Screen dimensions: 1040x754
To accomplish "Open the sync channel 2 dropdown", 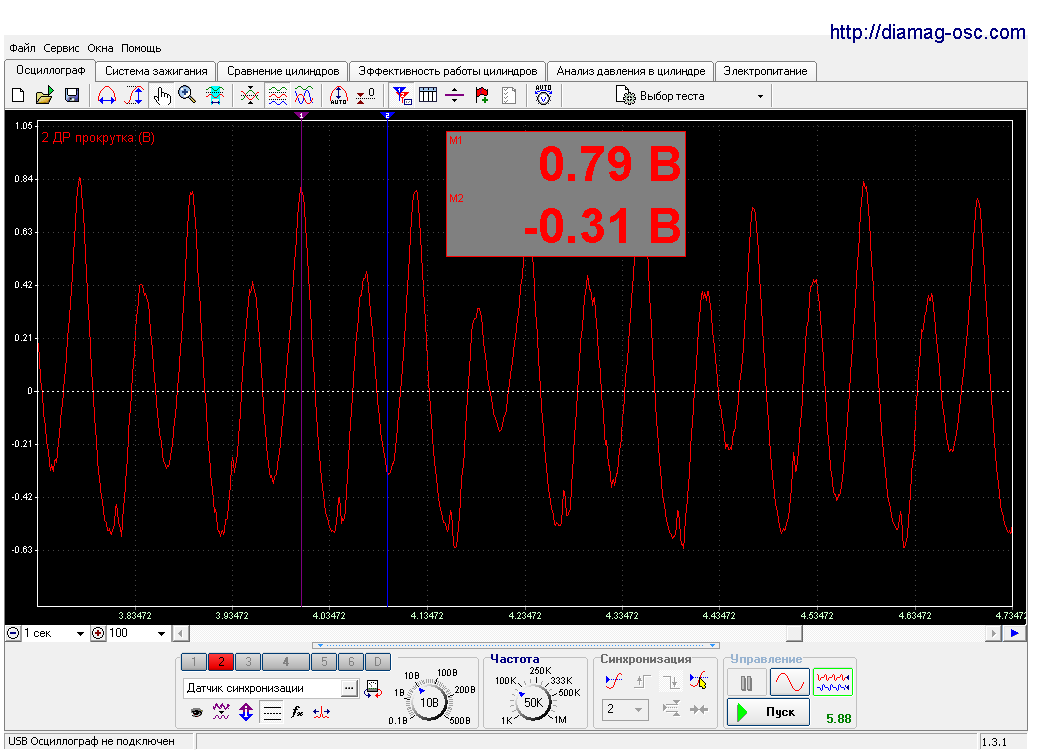I will [625, 710].
